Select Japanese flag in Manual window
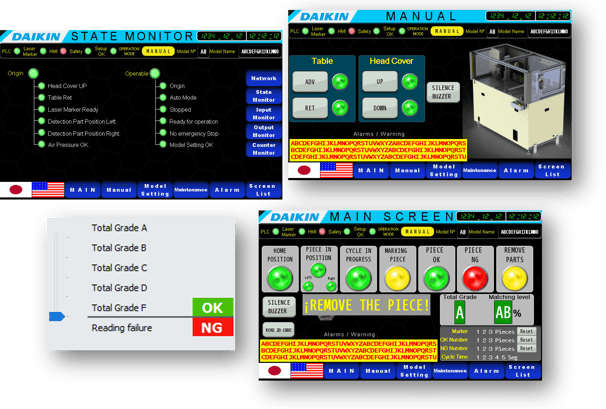The width and height of the screenshot is (606, 409). point(304,170)
